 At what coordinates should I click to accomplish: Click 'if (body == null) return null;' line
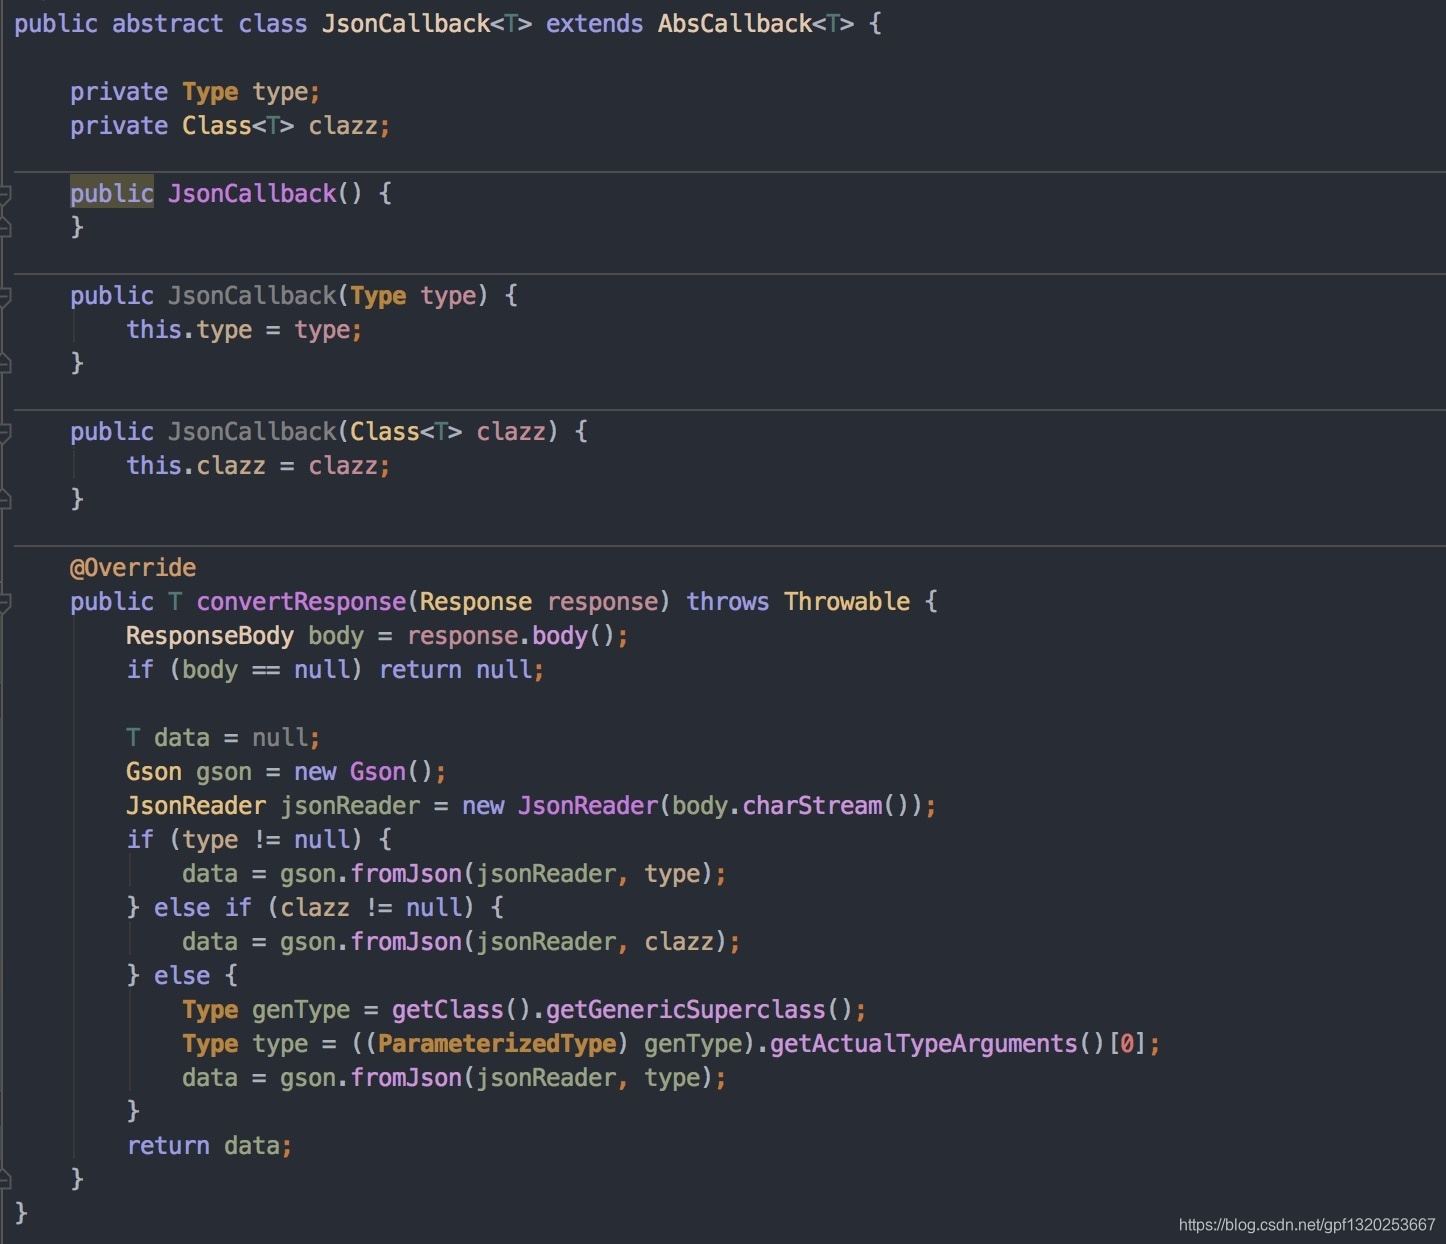click(x=335, y=669)
